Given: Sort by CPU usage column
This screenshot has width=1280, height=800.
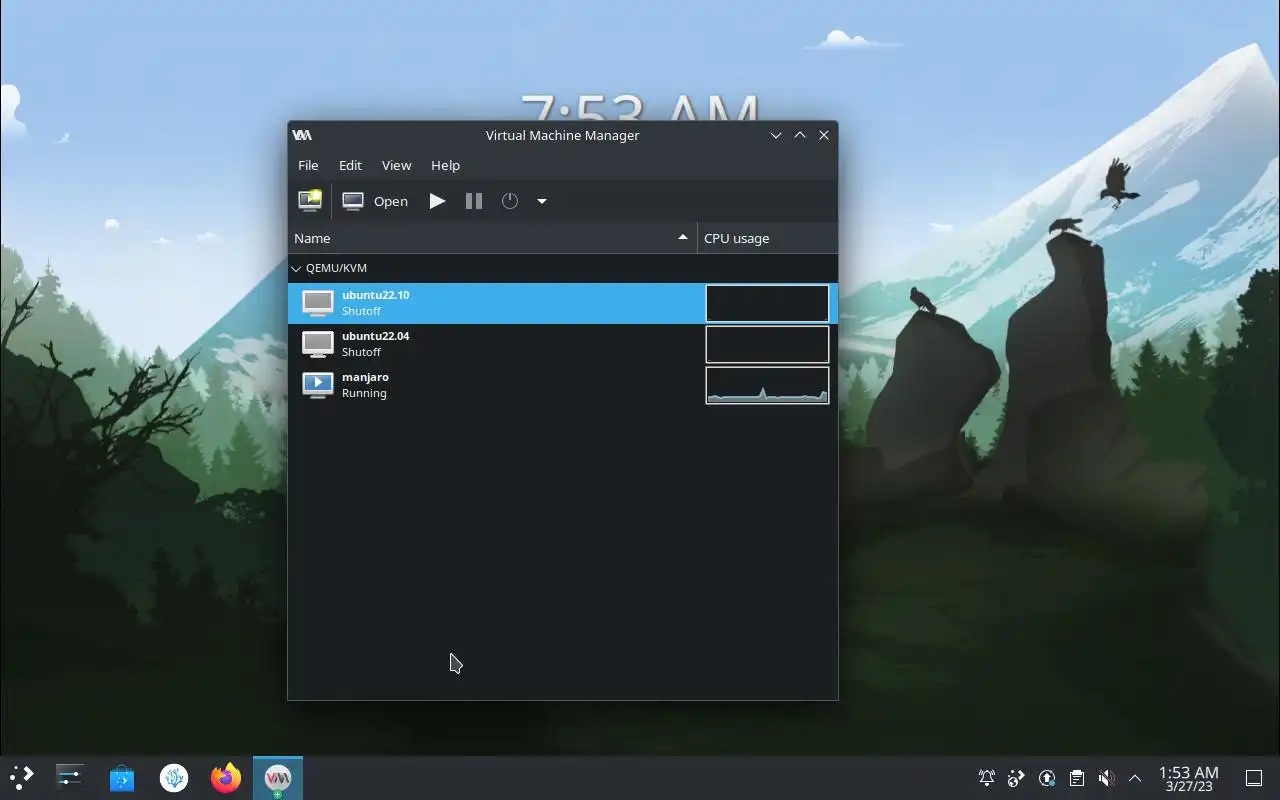Looking at the screenshot, I should coord(767,238).
